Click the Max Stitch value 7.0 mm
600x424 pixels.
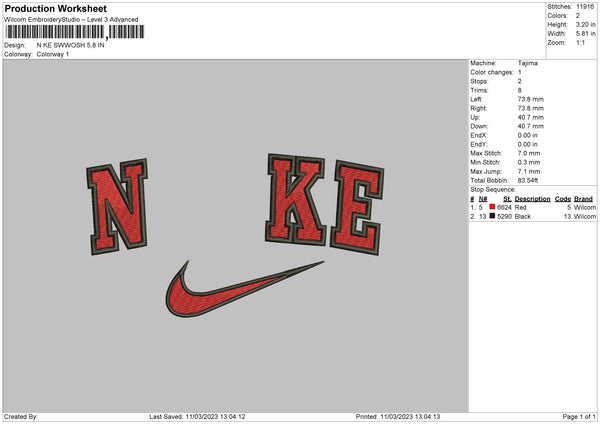pyautogui.click(x=529, y=153)
